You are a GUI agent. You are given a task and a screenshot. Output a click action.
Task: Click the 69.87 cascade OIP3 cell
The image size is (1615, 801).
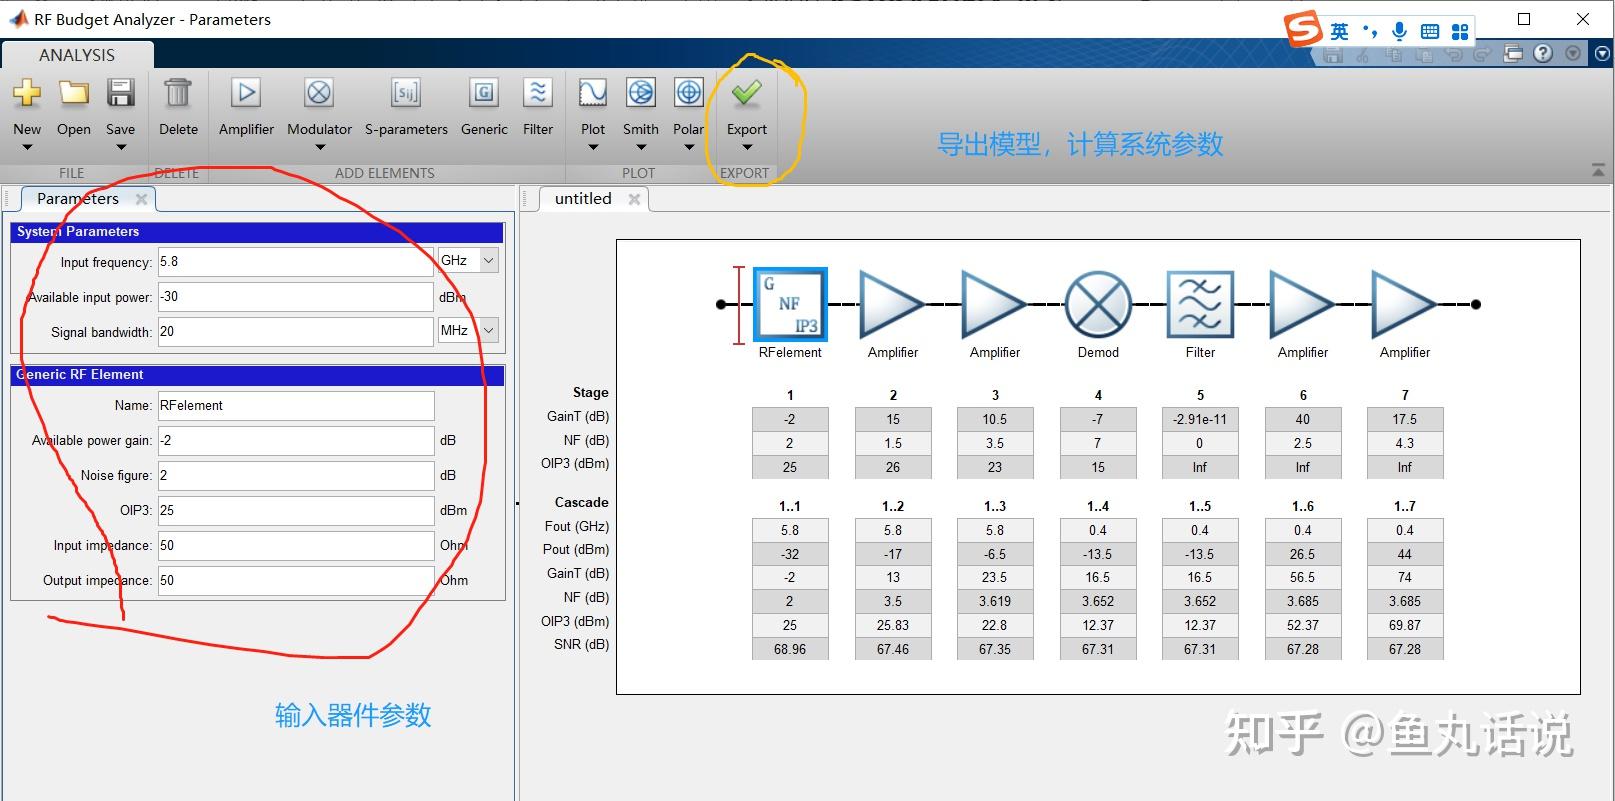[x=1405, y=625]
